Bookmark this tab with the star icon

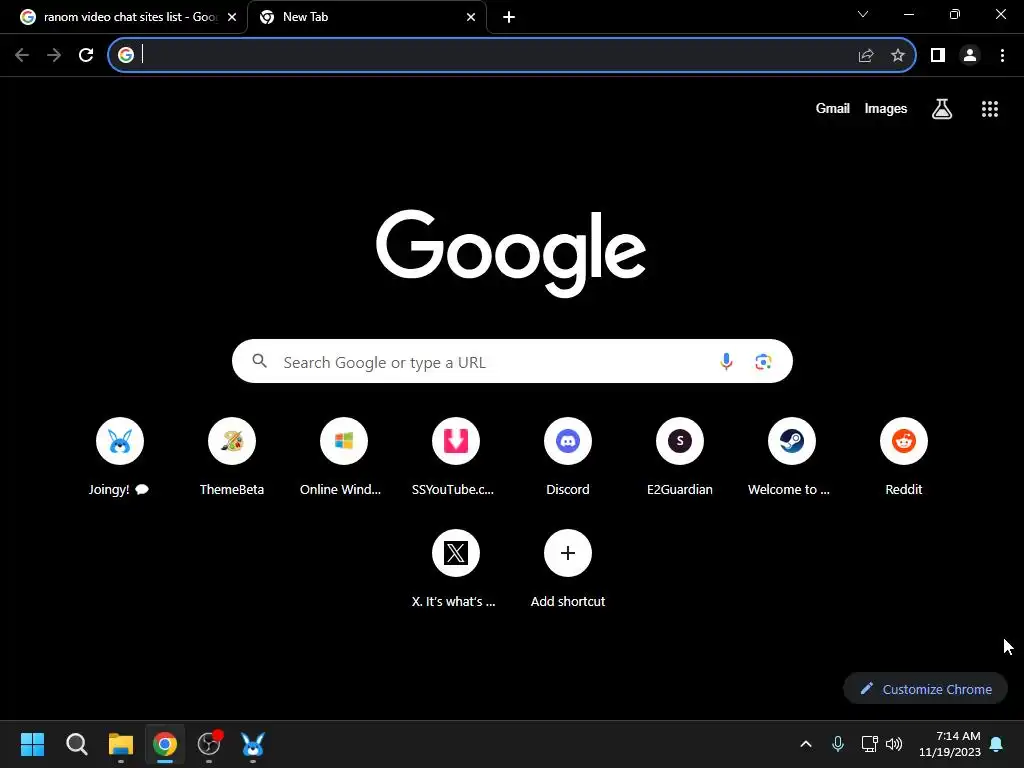tap(898, 56)
